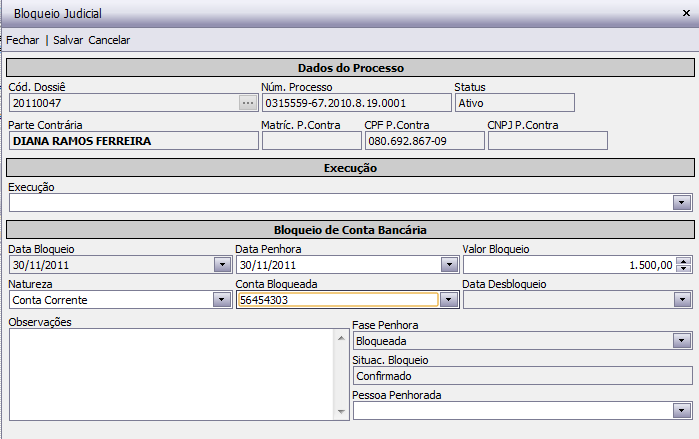The height and width of the screenshot is (439, 699).
Task: Increase Valor Bloqueio with up spinner
Action: (684, 261)
